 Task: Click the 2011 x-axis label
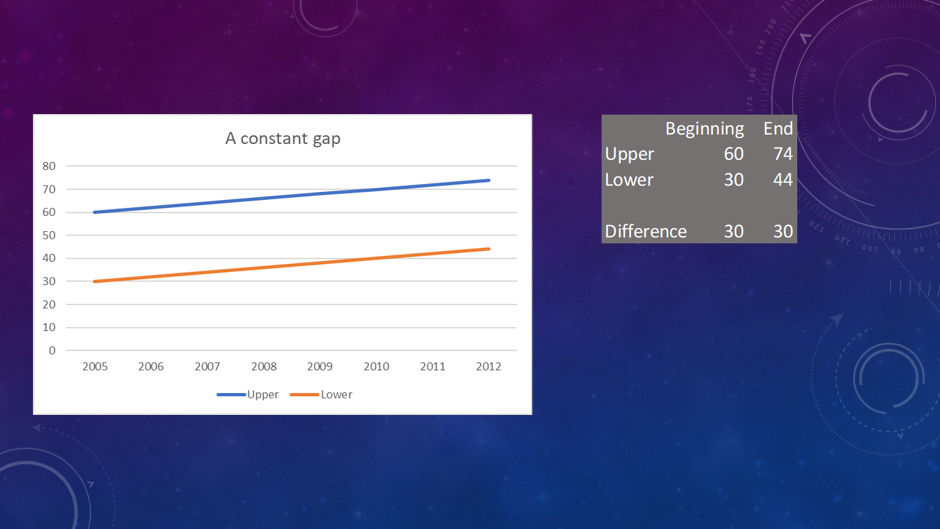(432, 366)
